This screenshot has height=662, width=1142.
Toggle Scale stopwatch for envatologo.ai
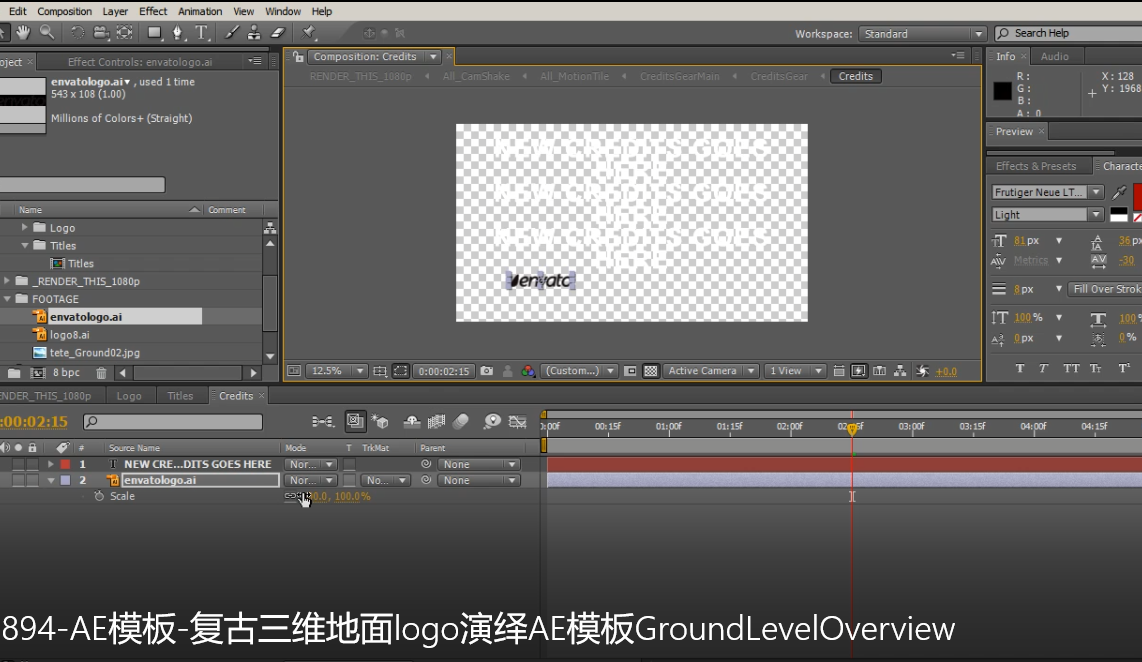(99, 497)
